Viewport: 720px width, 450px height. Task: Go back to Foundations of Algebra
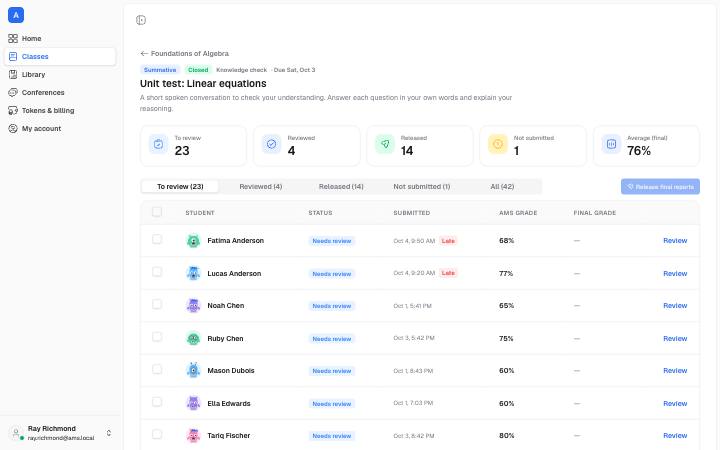185,54
